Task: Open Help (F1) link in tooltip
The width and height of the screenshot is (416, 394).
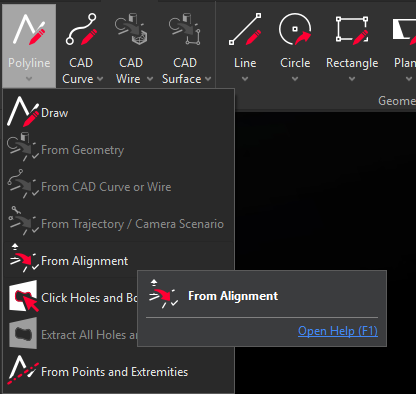Action: (338, 331)
